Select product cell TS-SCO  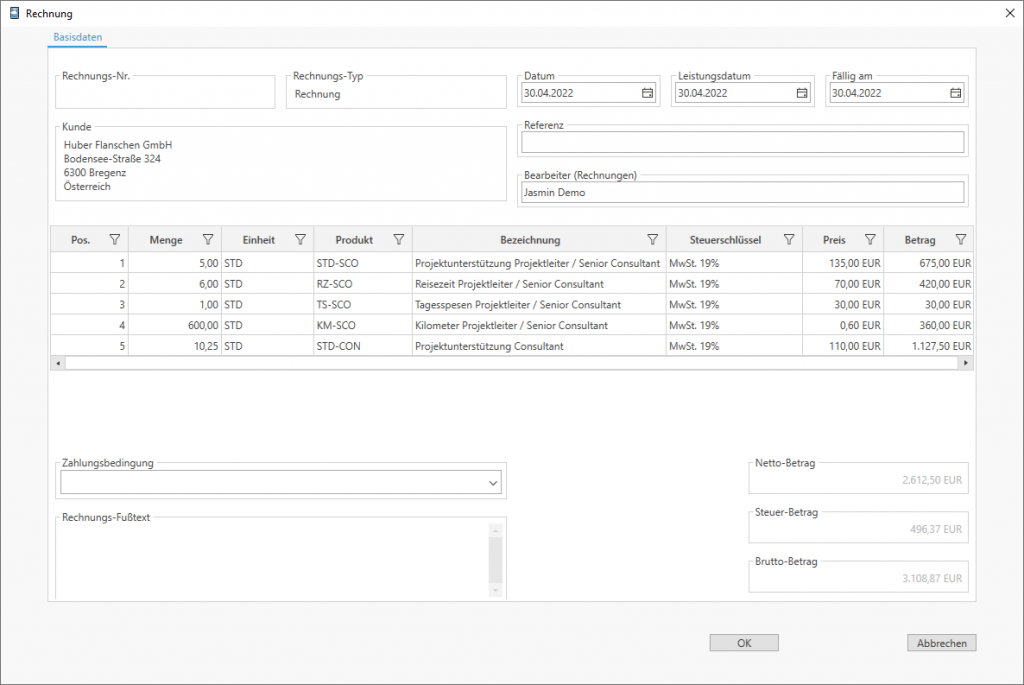click(363, 304)
